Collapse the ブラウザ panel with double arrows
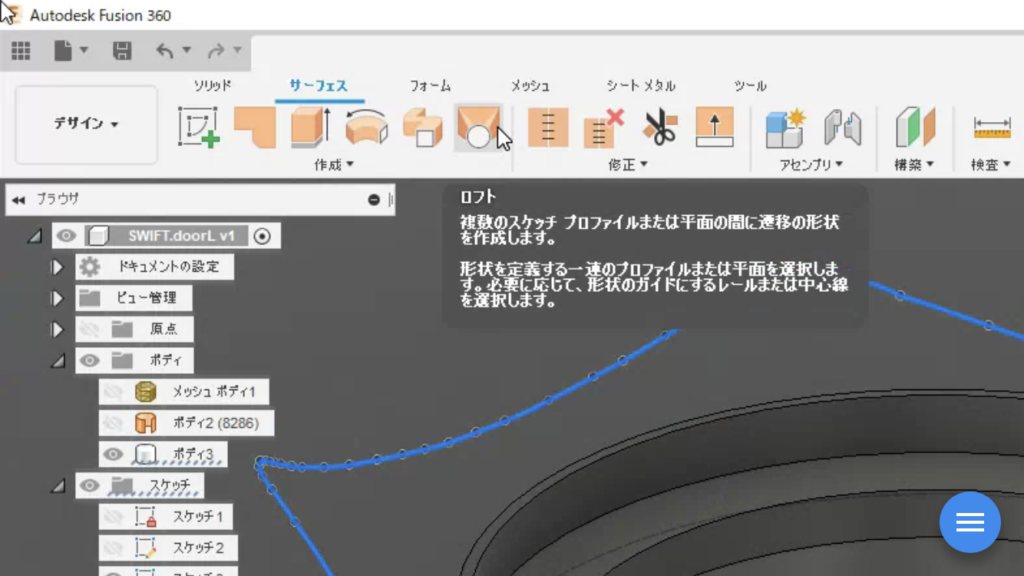This screenshot has width=1024, height=576. tap(18, 200)
